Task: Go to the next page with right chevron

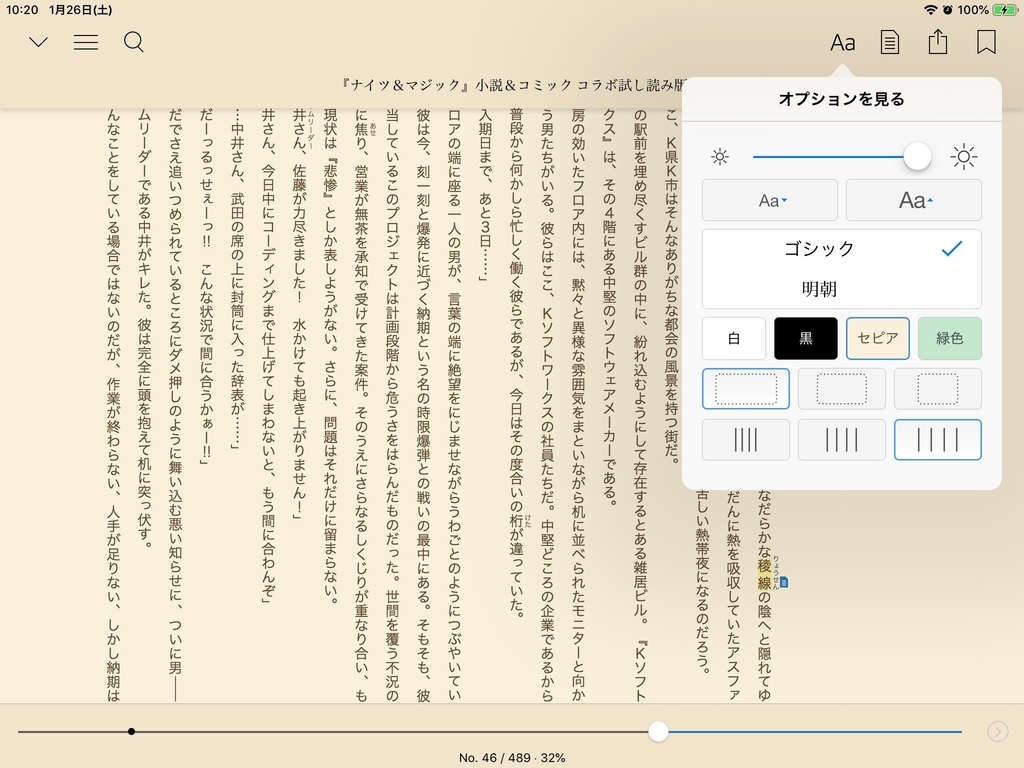Action: pyautogui.click(x=997, y=731)
